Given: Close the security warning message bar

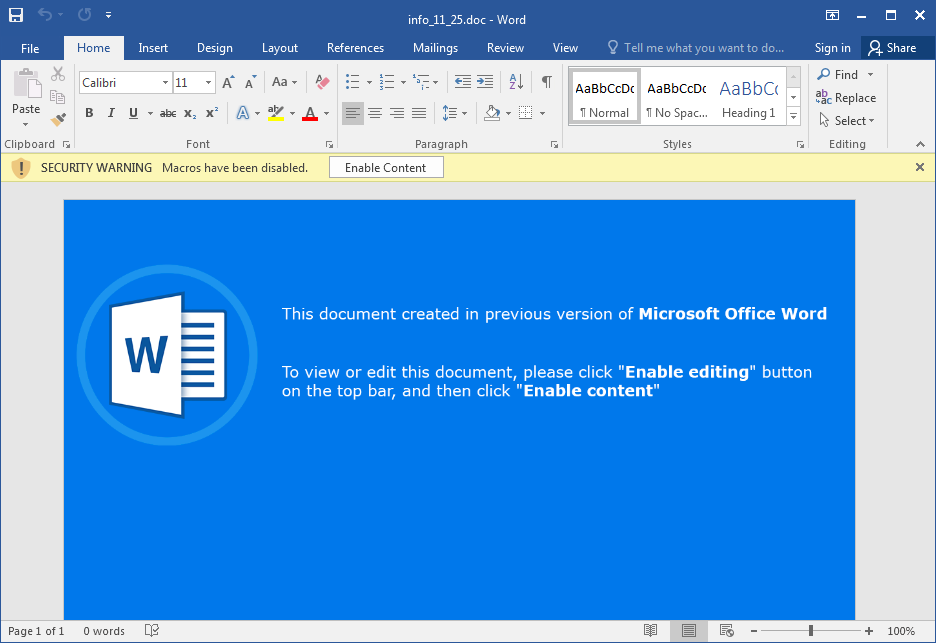Looking at the screenshot, I should 920,167.
